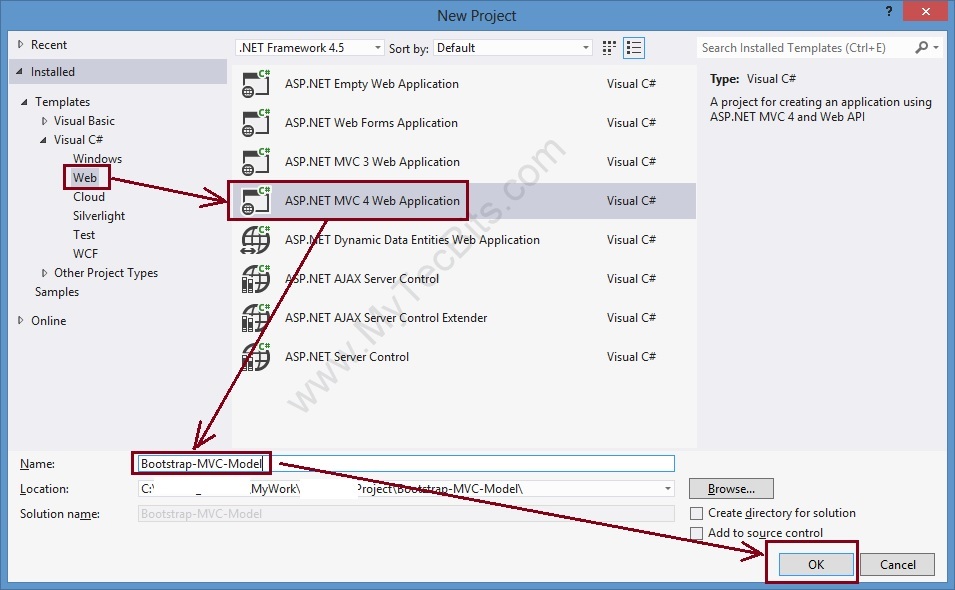Click the ASP.NET Server Control icon
Screen dimensions: 955x590
click(x=256, y=356)
